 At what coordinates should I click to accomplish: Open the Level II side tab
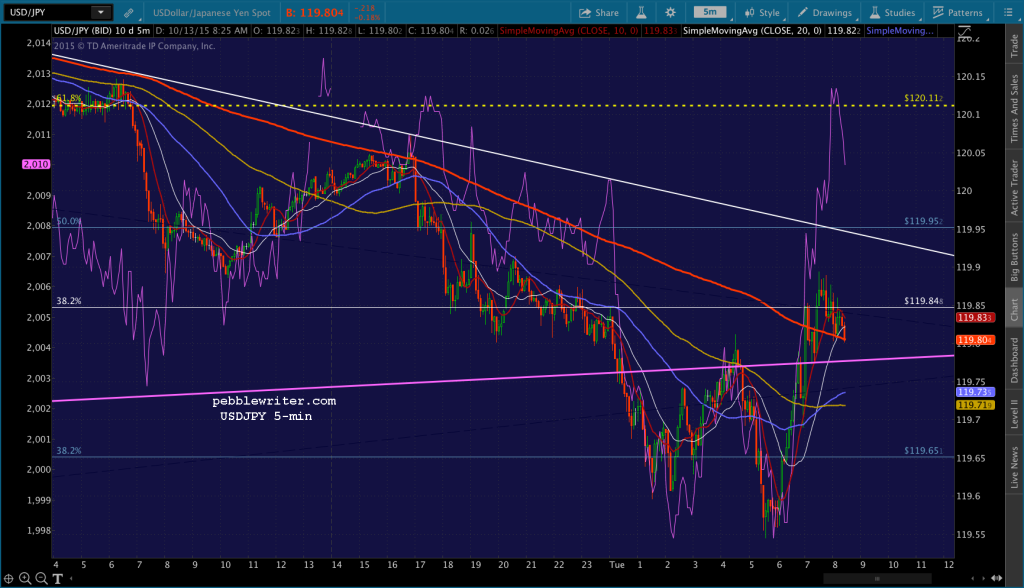(x=1014, y=414)
